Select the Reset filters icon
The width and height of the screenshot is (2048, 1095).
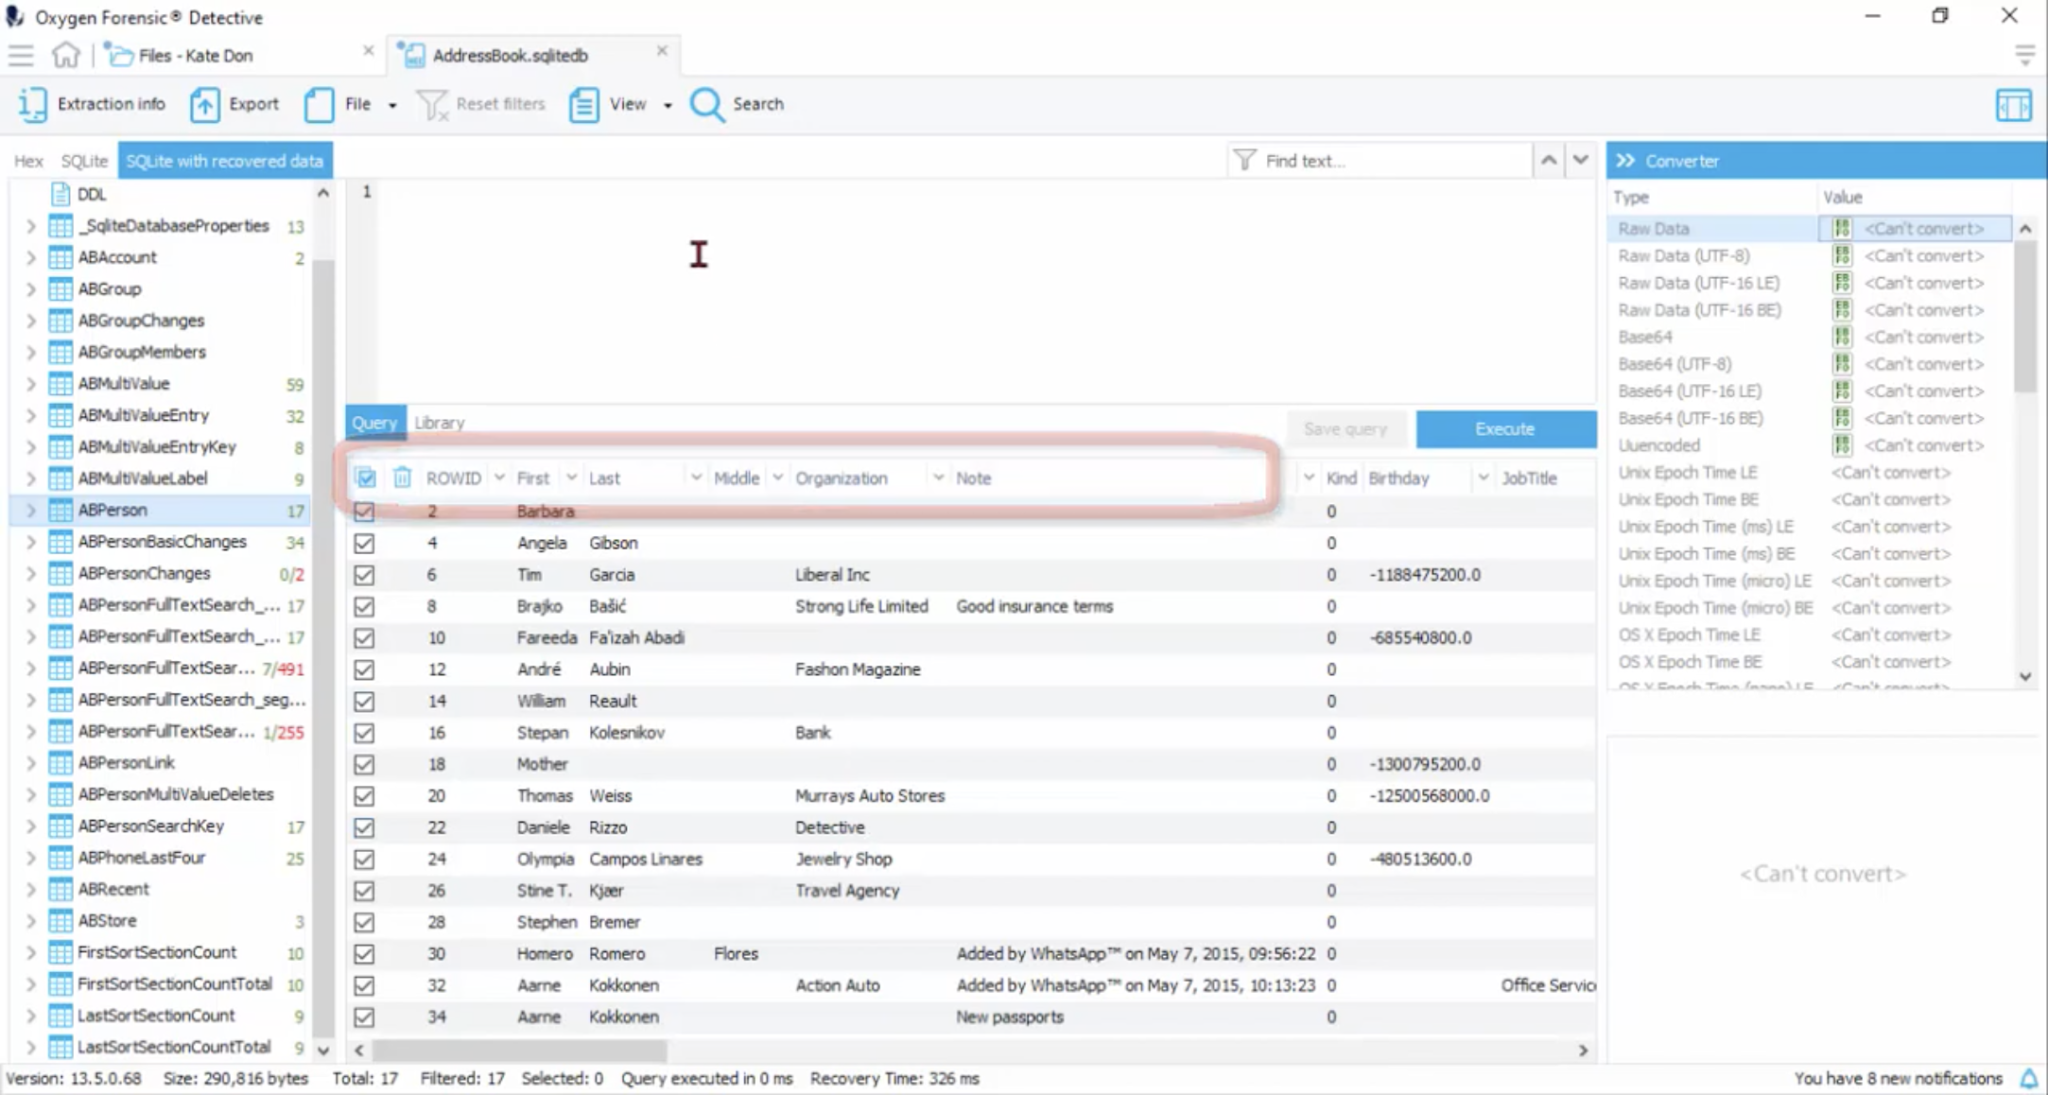(x=432, y=104)
